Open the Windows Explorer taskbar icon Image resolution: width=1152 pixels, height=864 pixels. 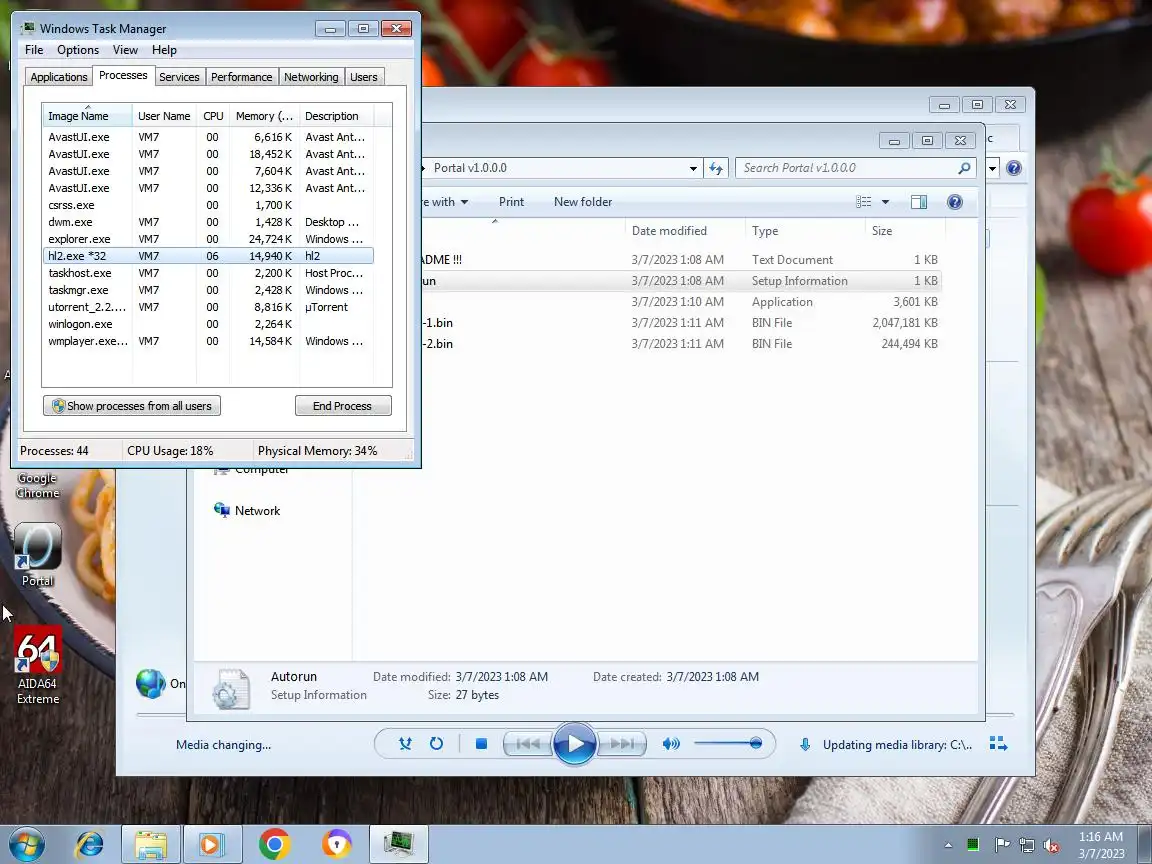point(151,845)
